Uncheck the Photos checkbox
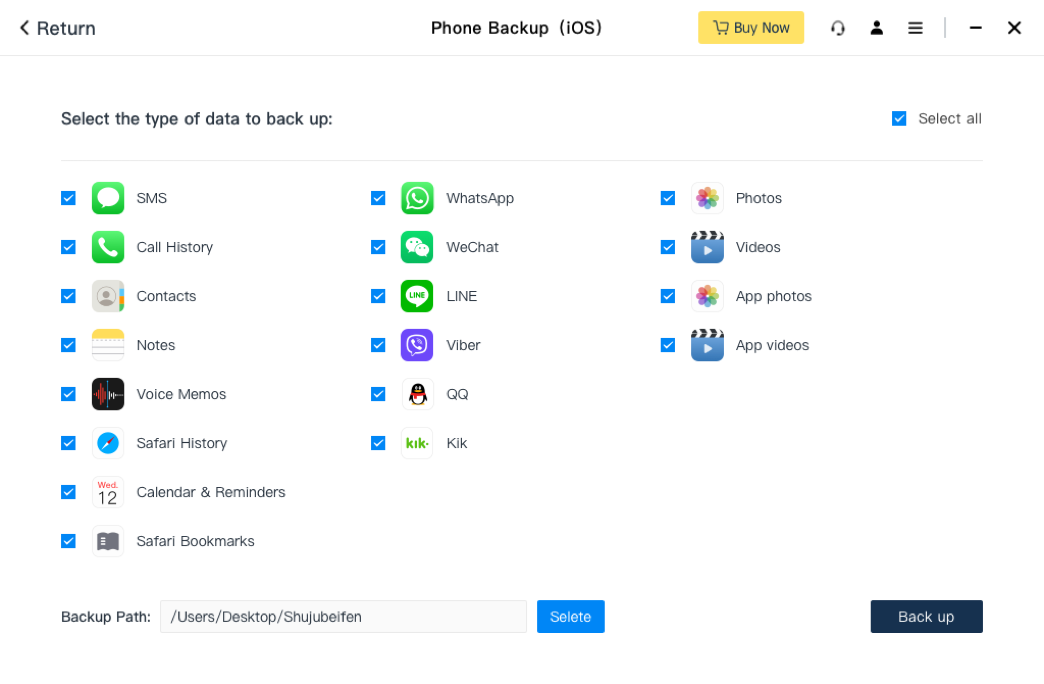 pos(668,198)
